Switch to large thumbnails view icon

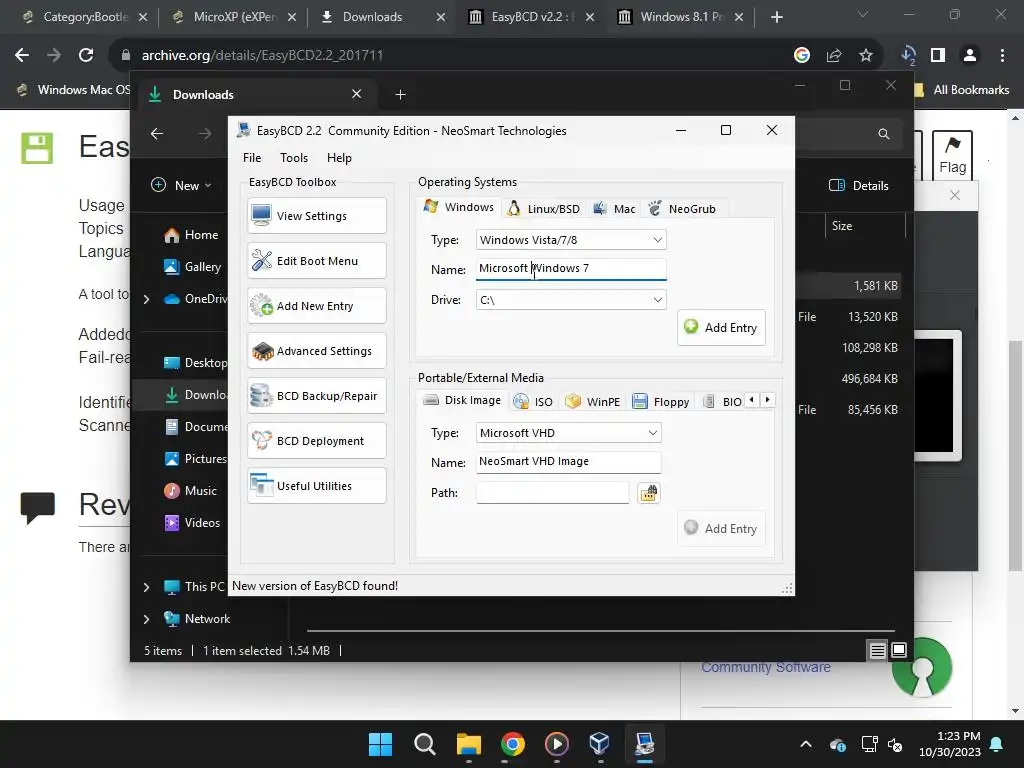click(899, 650)
